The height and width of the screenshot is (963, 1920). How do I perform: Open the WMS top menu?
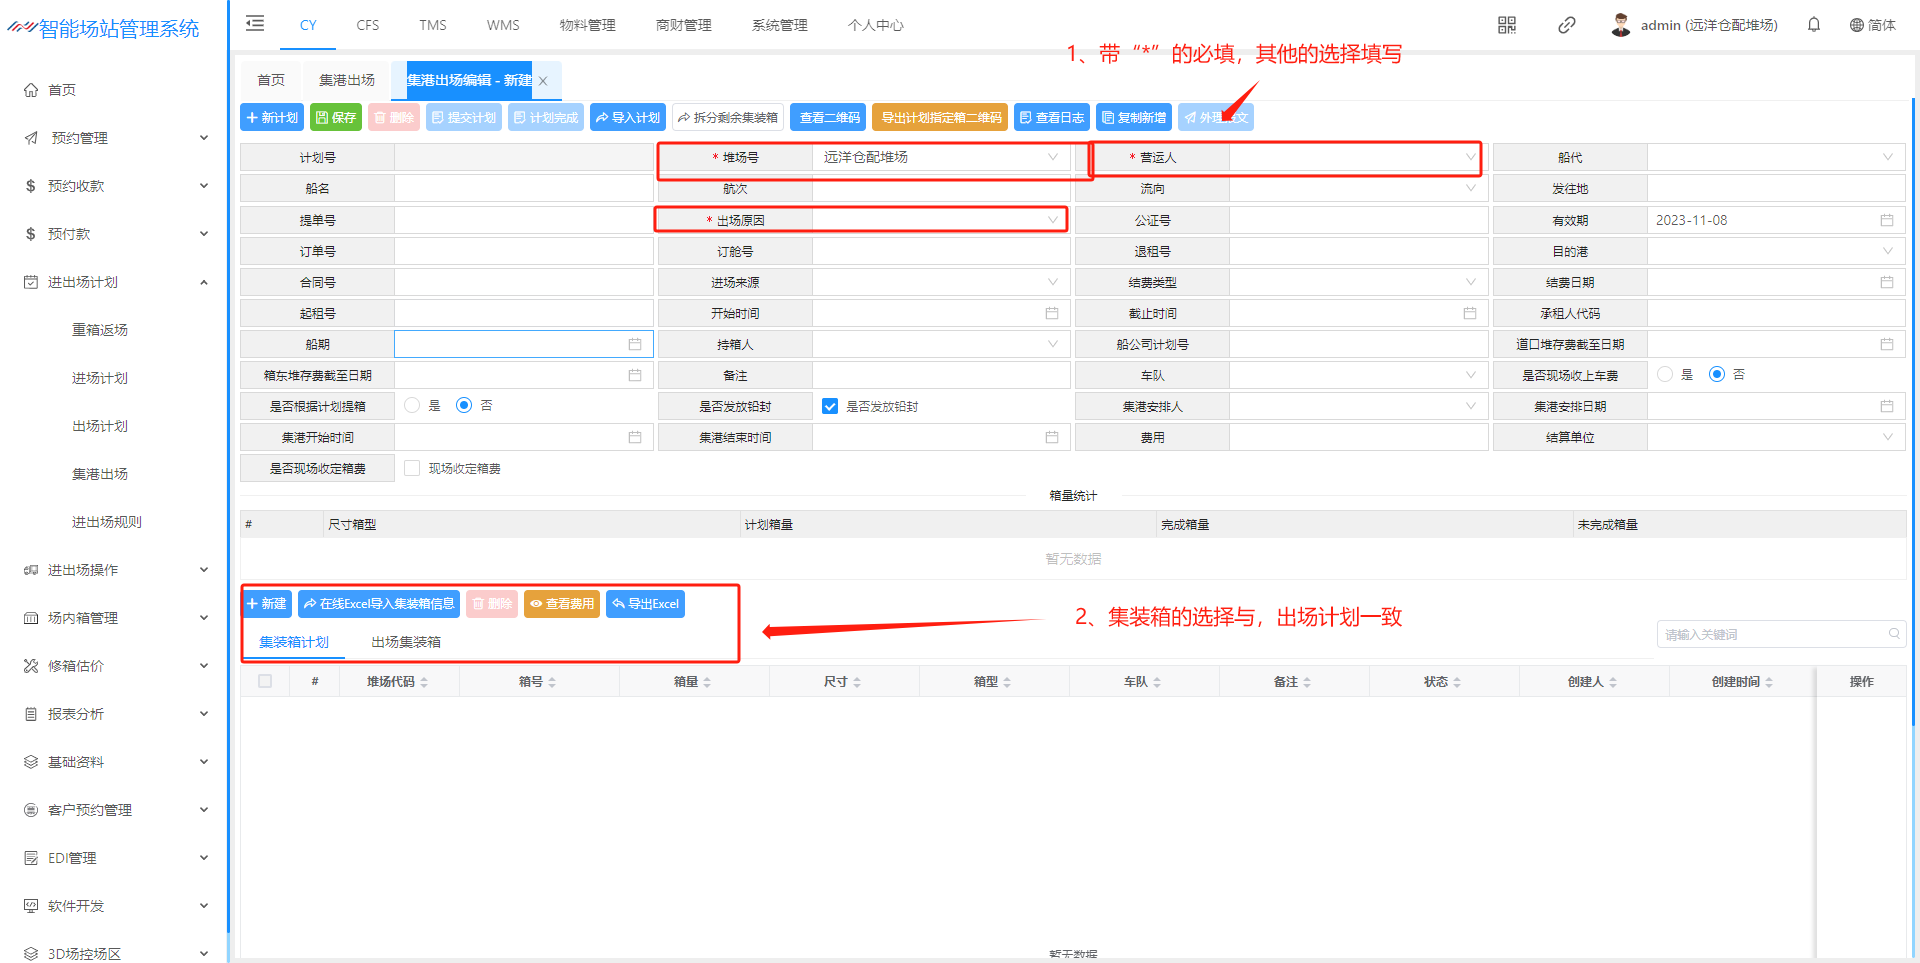point(502,25)
